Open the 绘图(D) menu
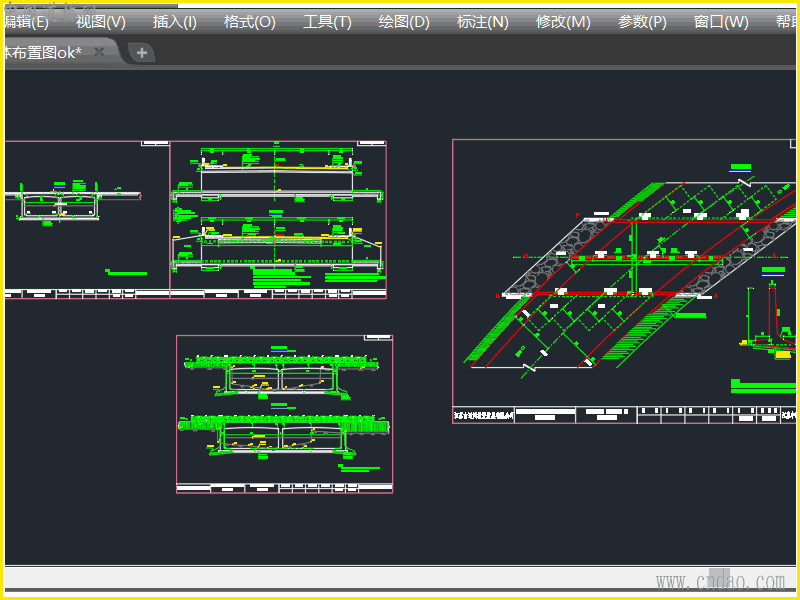Screen dimensions: 800x600 tap(404, 22)
